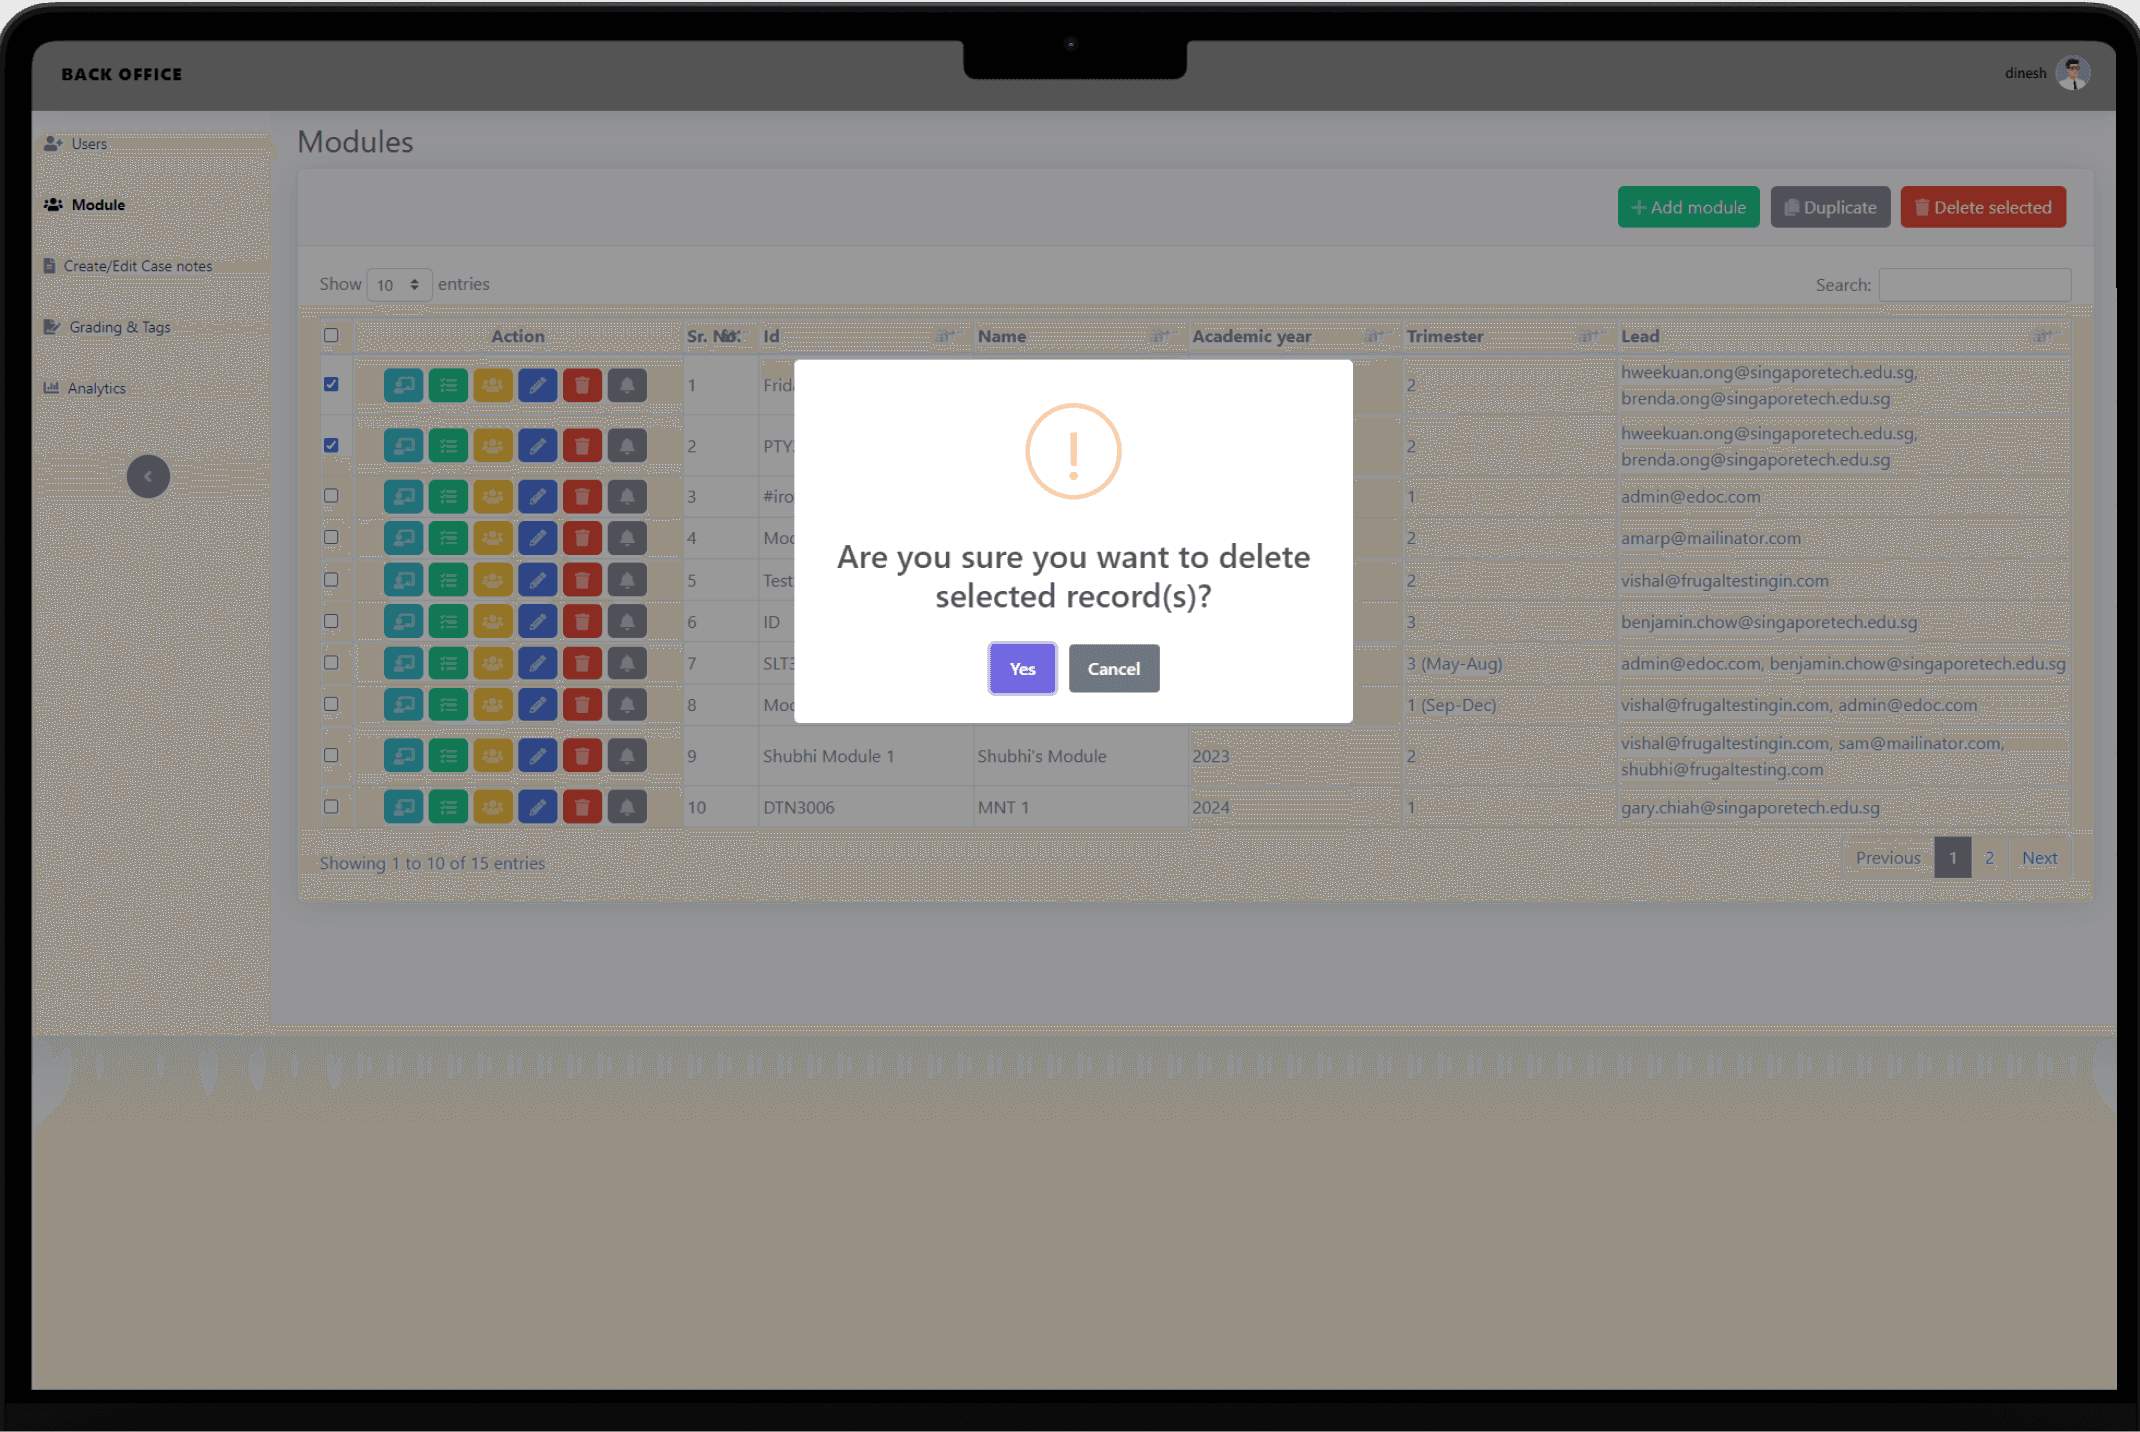
Task: Click the green list icon in row 9
Action: 448,756
